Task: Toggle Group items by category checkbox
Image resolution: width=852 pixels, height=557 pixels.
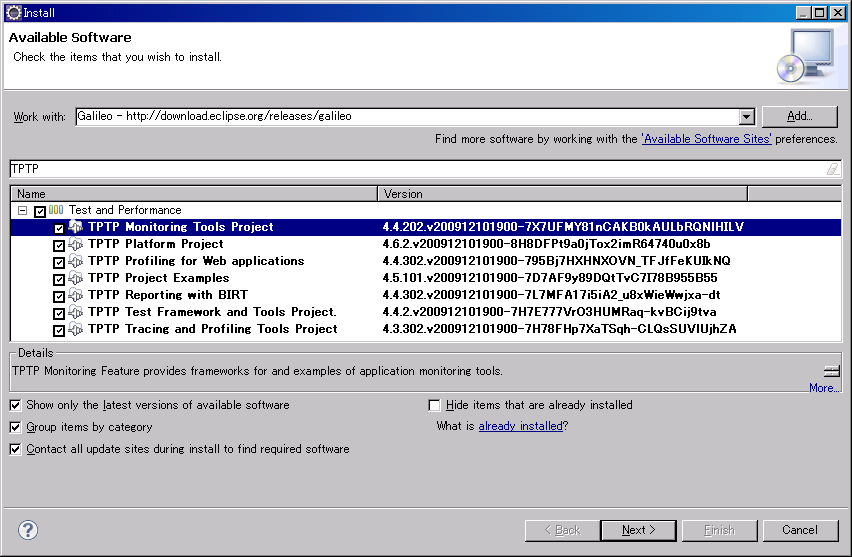Action: click(15, 428)
